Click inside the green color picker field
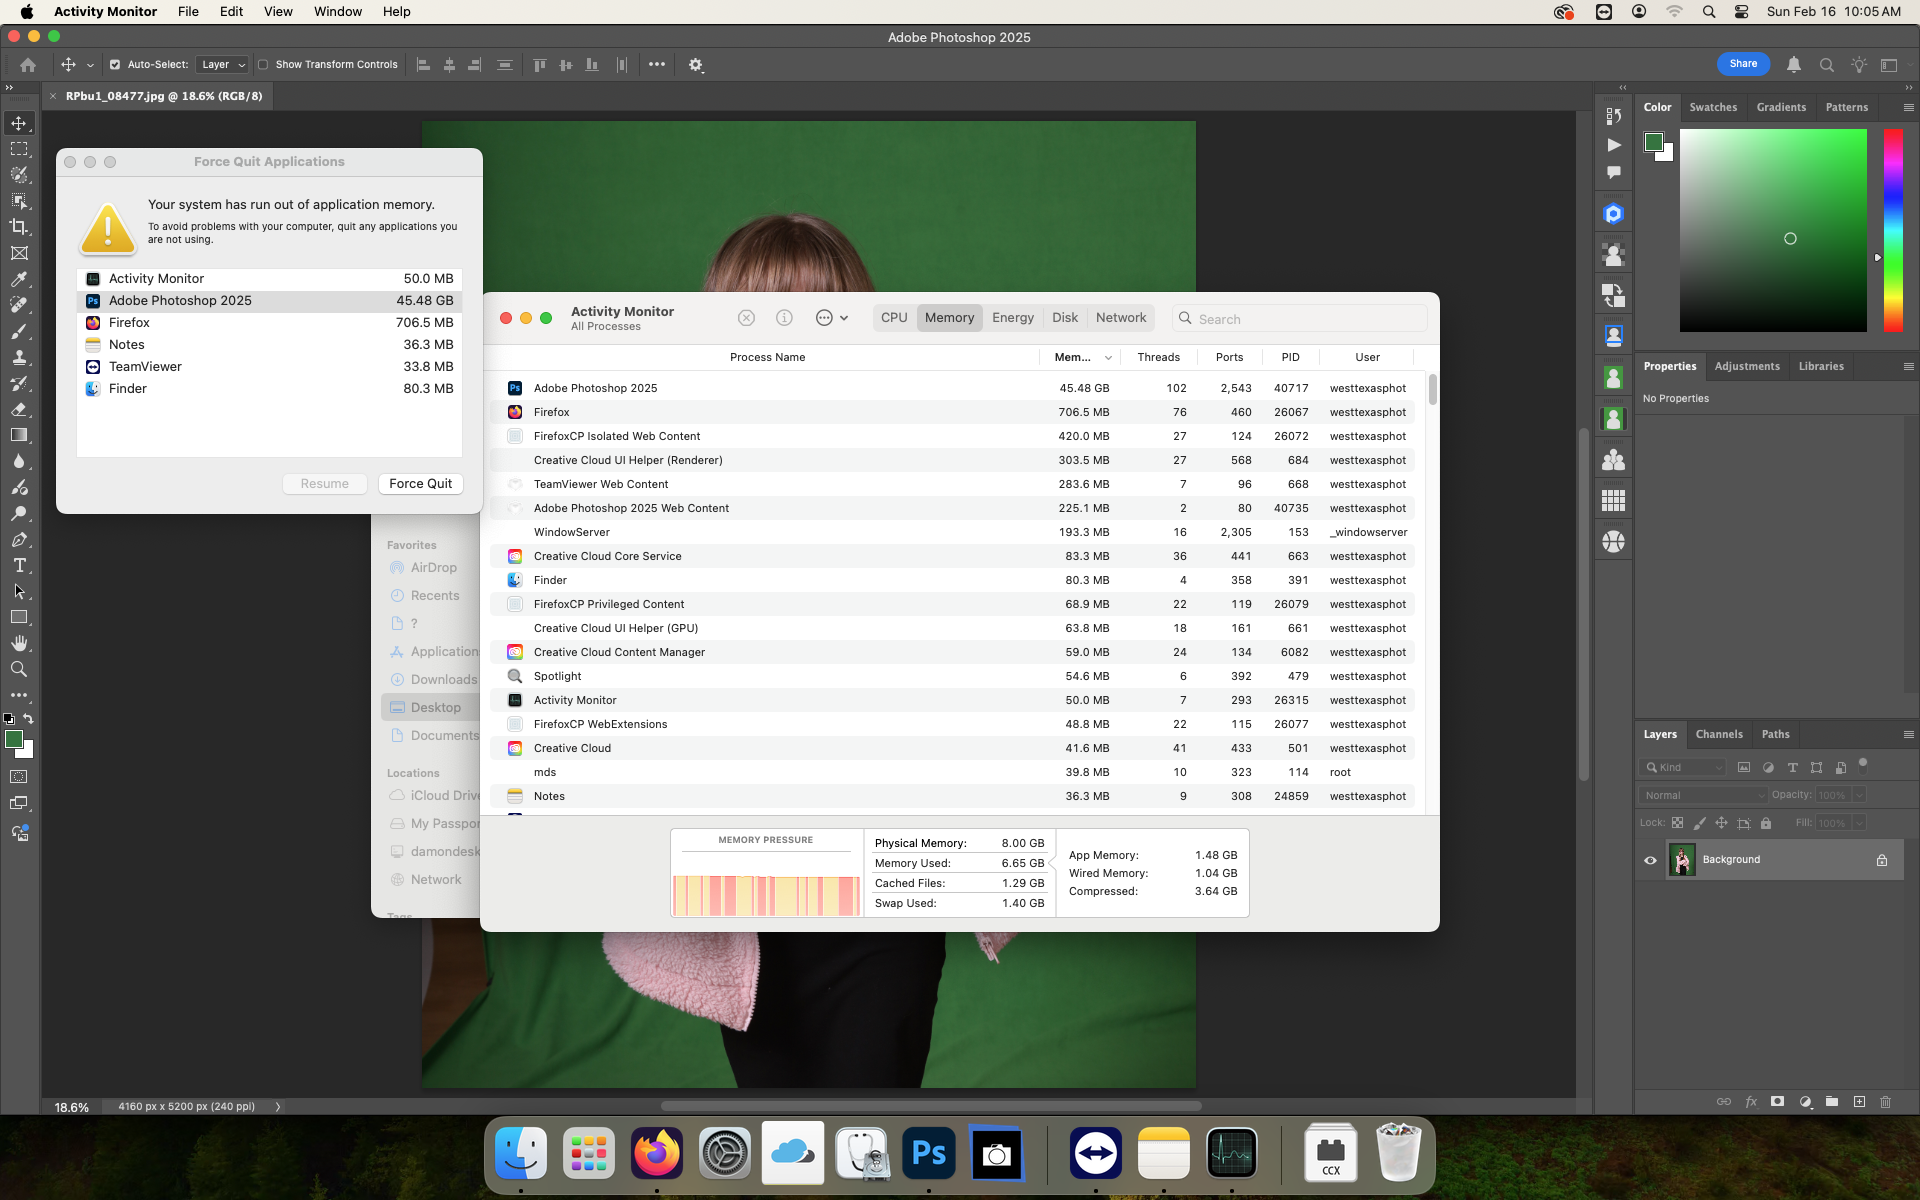 (x=1773, y=230)
